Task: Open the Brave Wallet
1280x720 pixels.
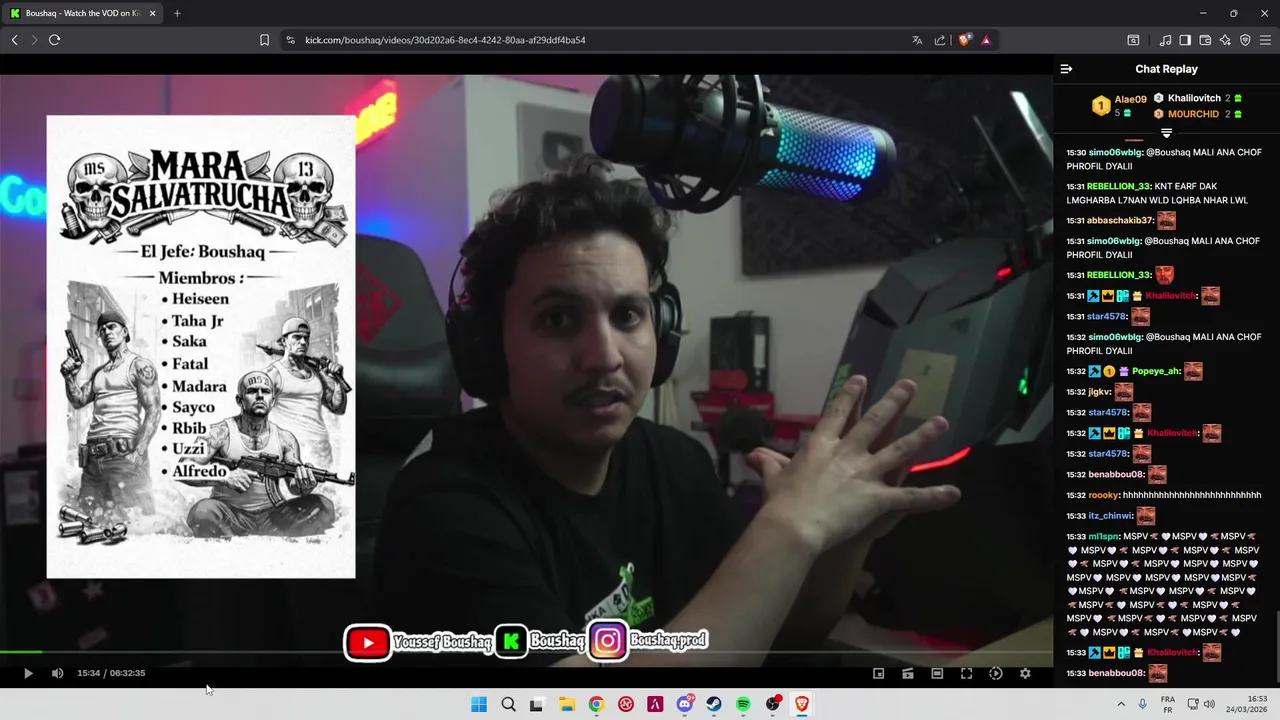Action: (x=1205, y=40)
